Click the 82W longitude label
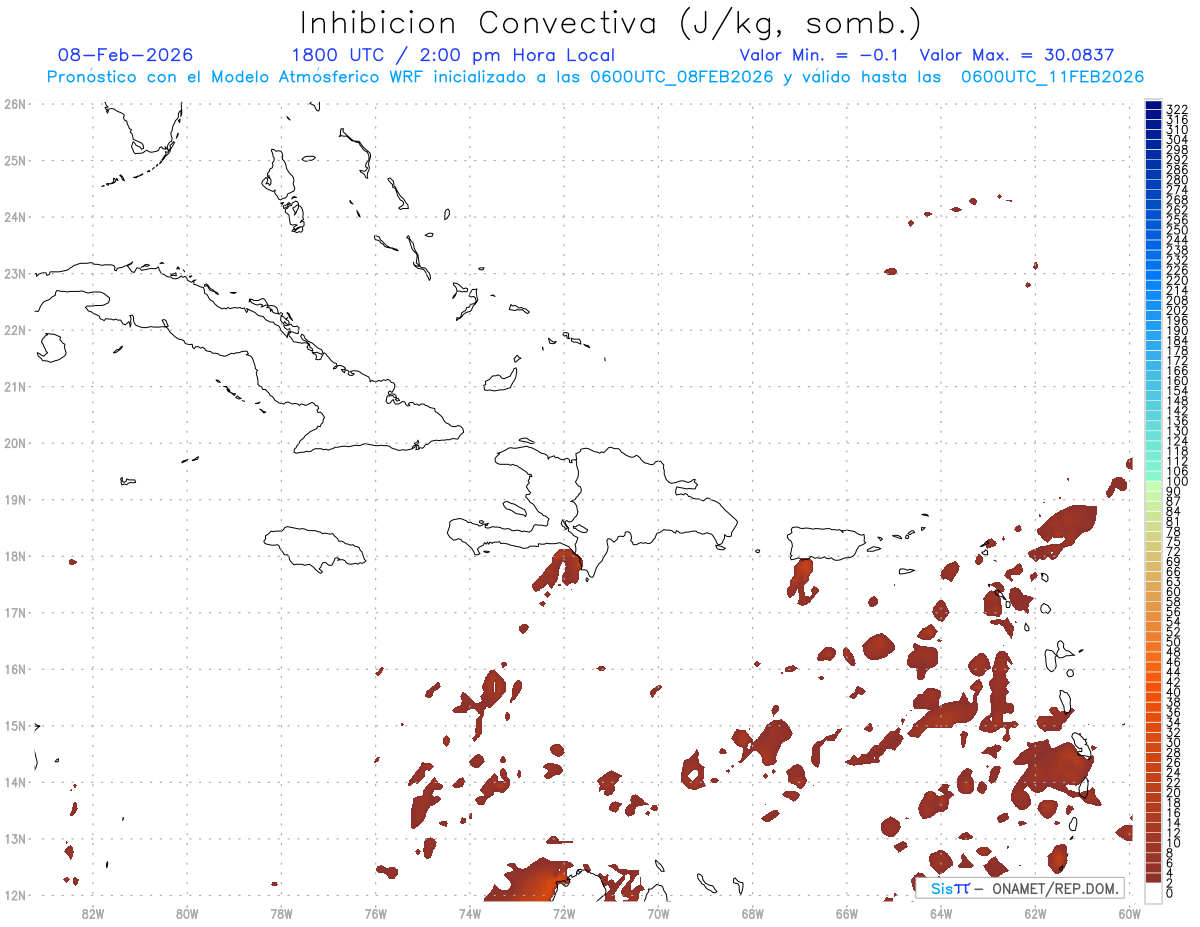This screenshot has height=927, width=1200. coord(93,912)
